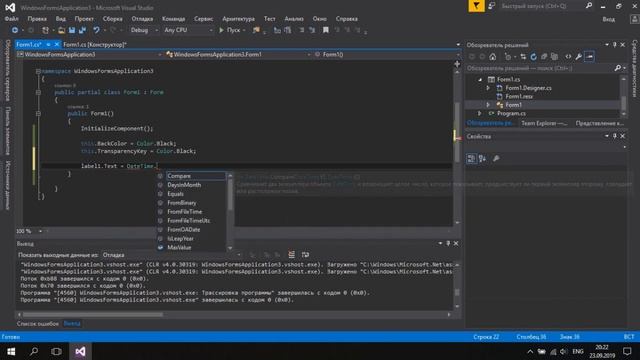The width and height of the screenshot is (640, 360).
Task: Toggle pin on the Form1.cs tab
Action: point(48,44)
